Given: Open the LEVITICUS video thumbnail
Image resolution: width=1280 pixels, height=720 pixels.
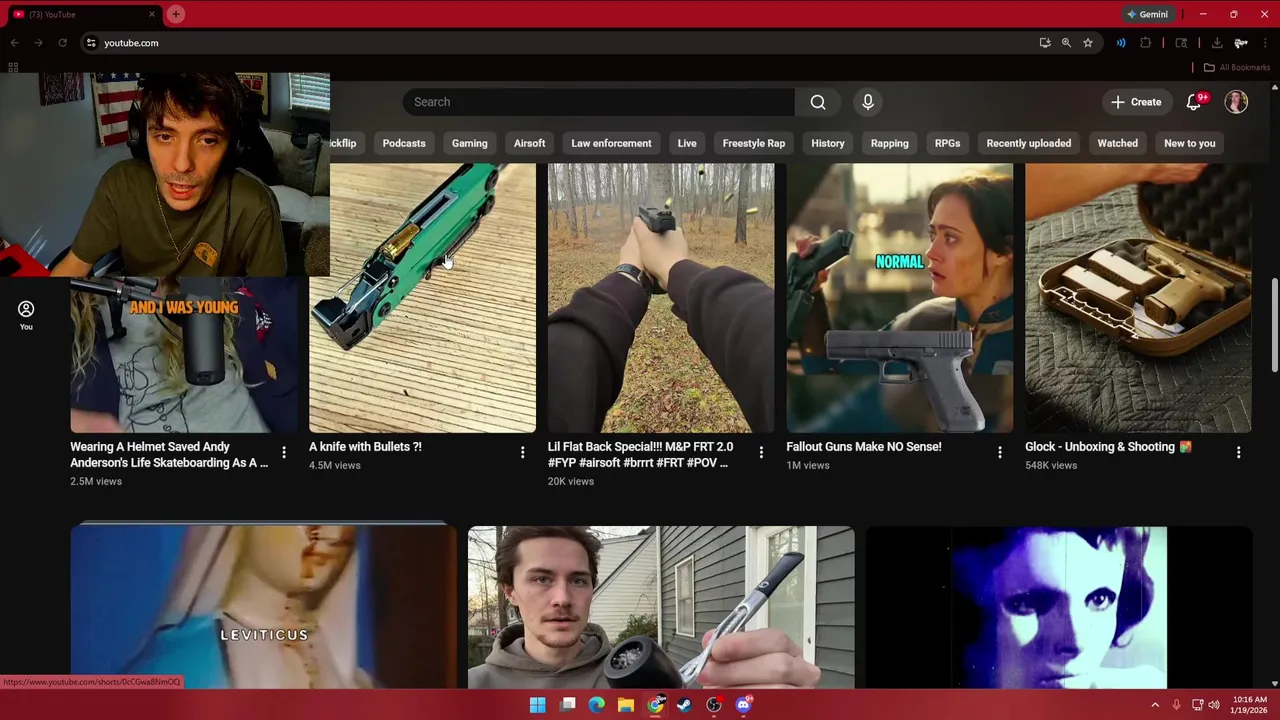Looking at the screenshot, I should pyautogui.click(x=264, y=607).
